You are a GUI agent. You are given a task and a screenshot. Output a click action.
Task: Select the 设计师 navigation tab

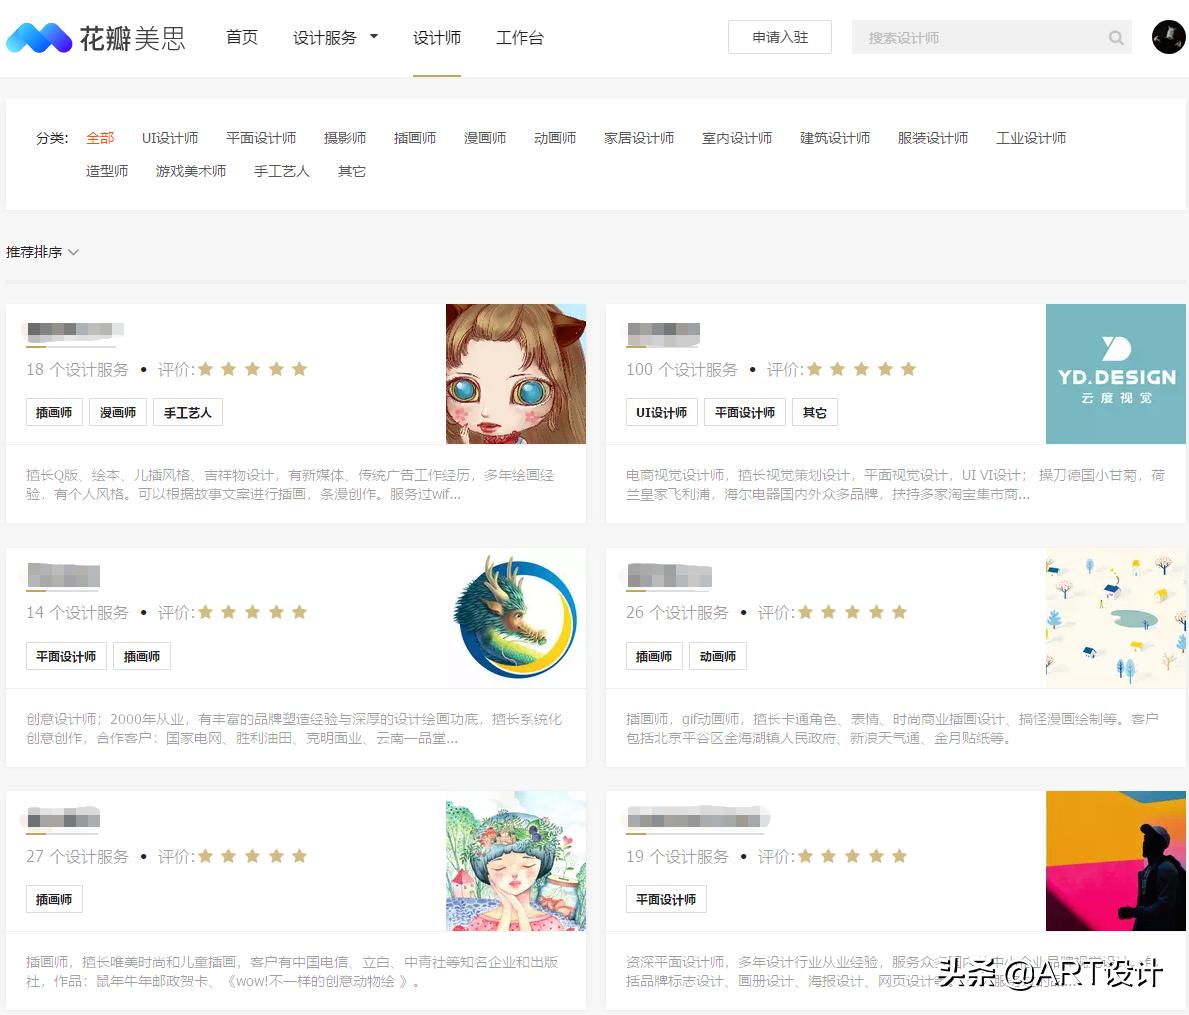[x=437, y=37]
